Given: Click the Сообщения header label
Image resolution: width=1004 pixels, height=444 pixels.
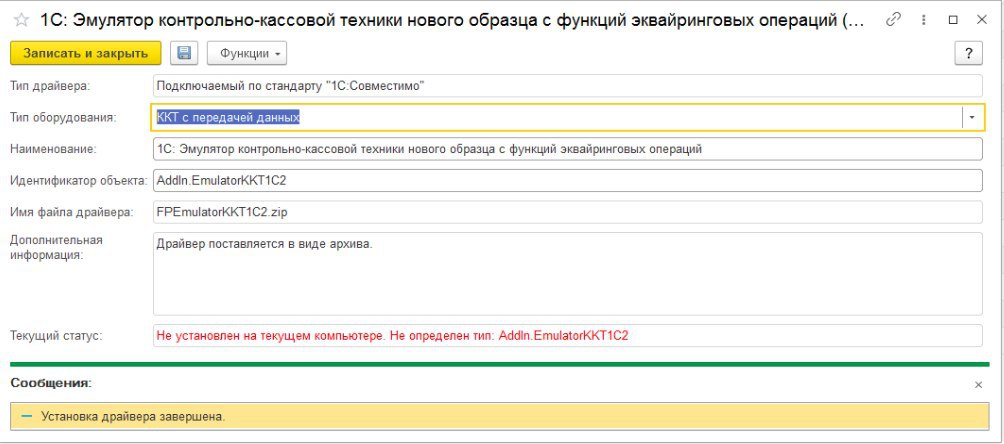Looking at the screenshot, I should click(51, 383).
